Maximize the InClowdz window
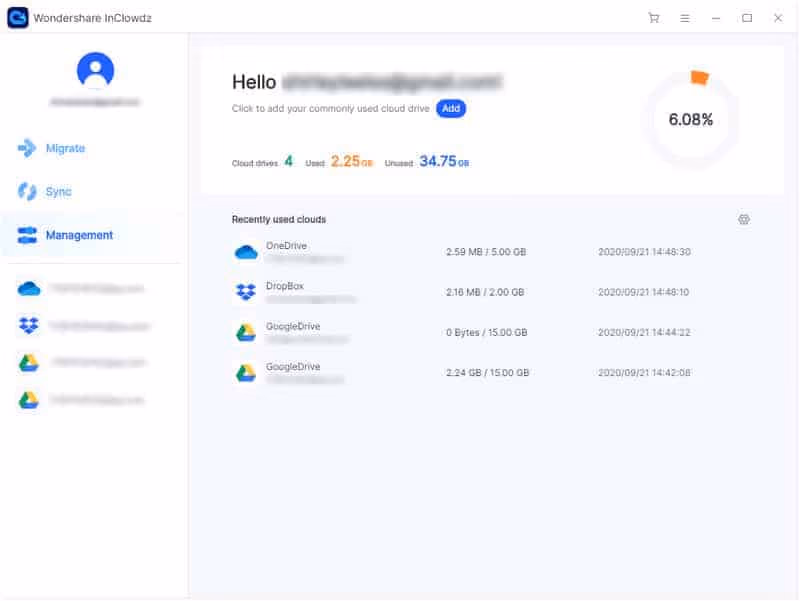The image size is (800, 601). (x=747, y=18)
